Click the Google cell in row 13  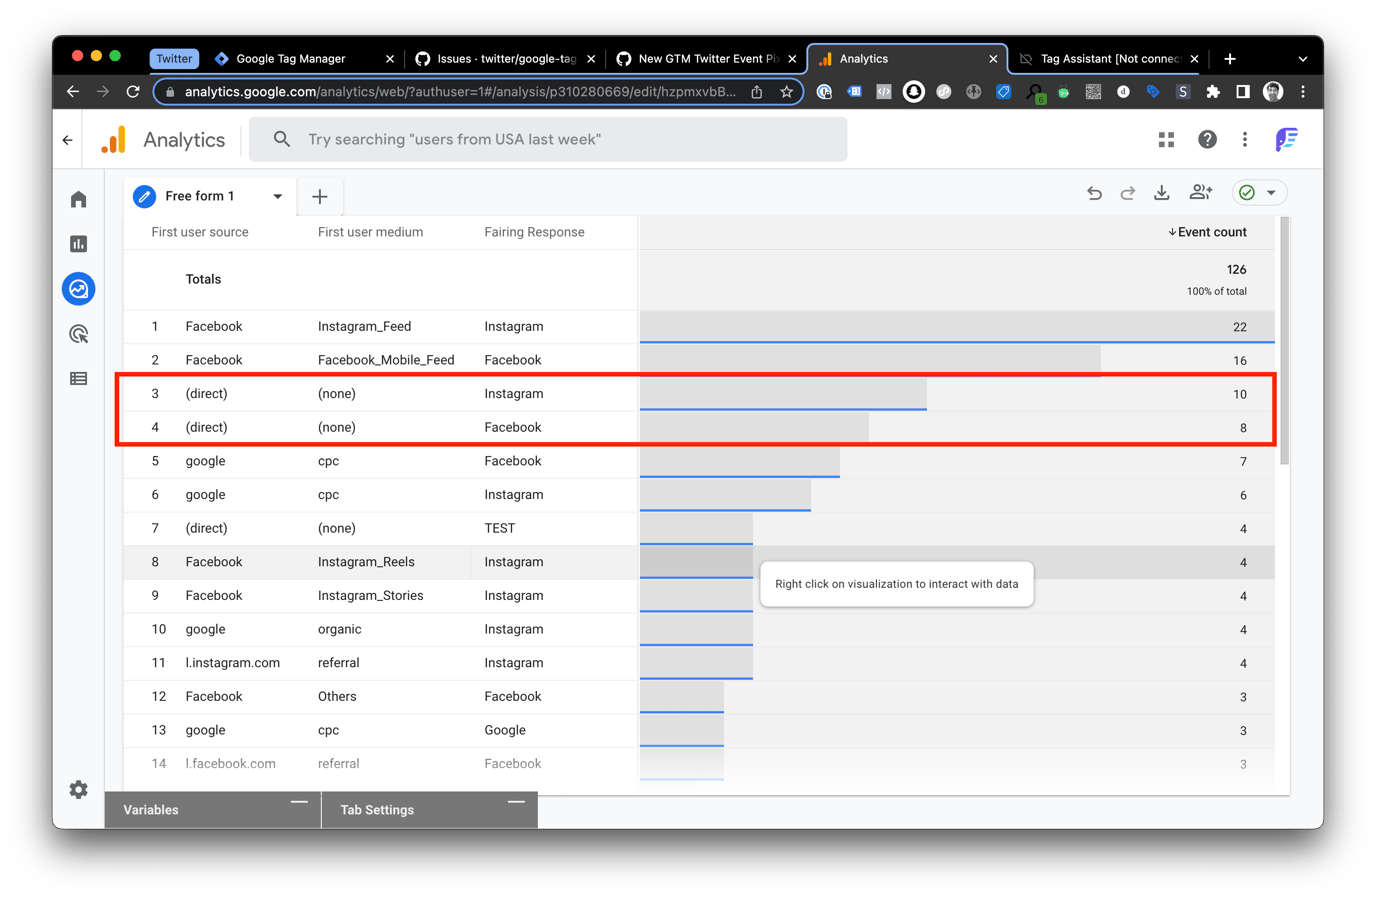505,730
